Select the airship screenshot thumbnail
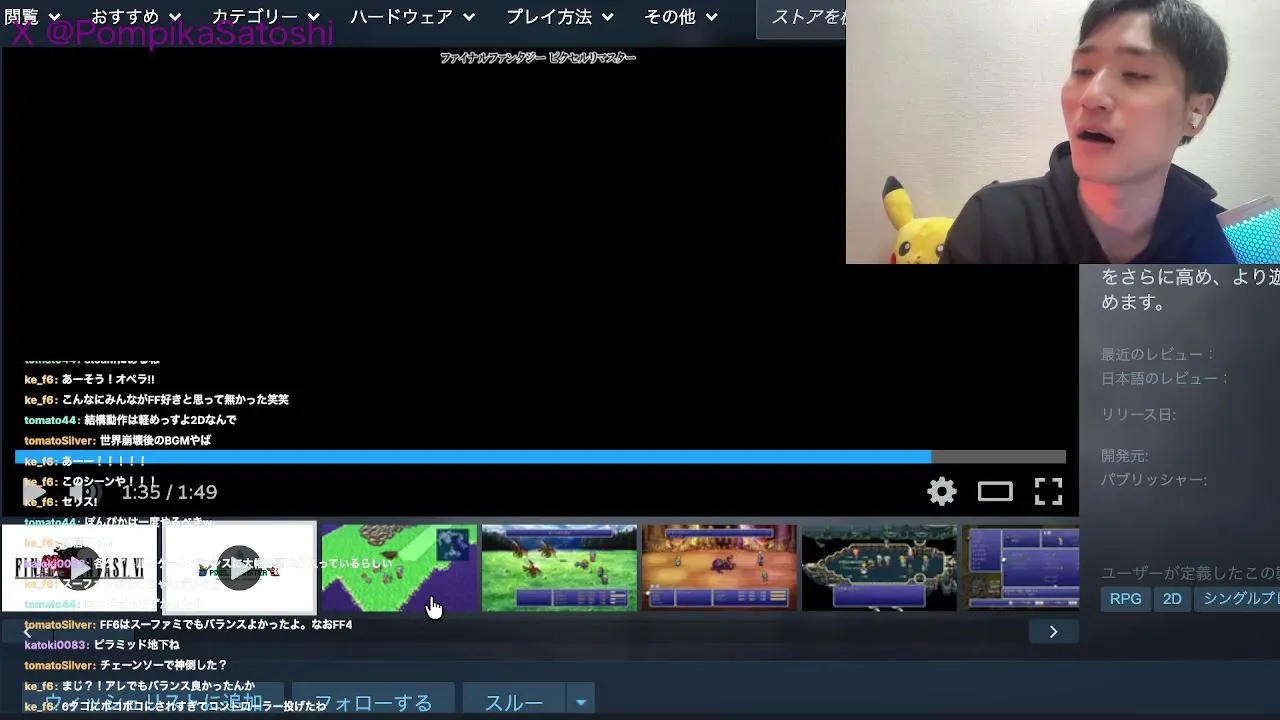The width and height of the screenshot is (1280, 720). 879,568
